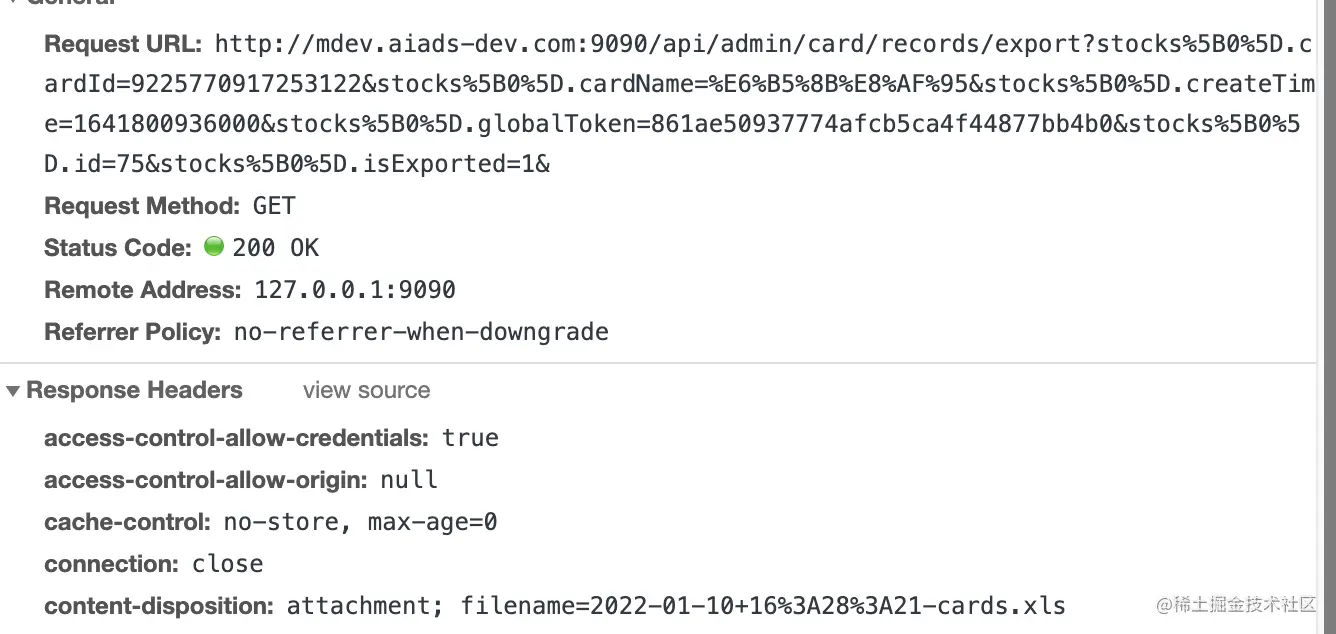The image size is (1336, 634).
Task: Click the Referrer Policy label
Action: tap(132, 332)
